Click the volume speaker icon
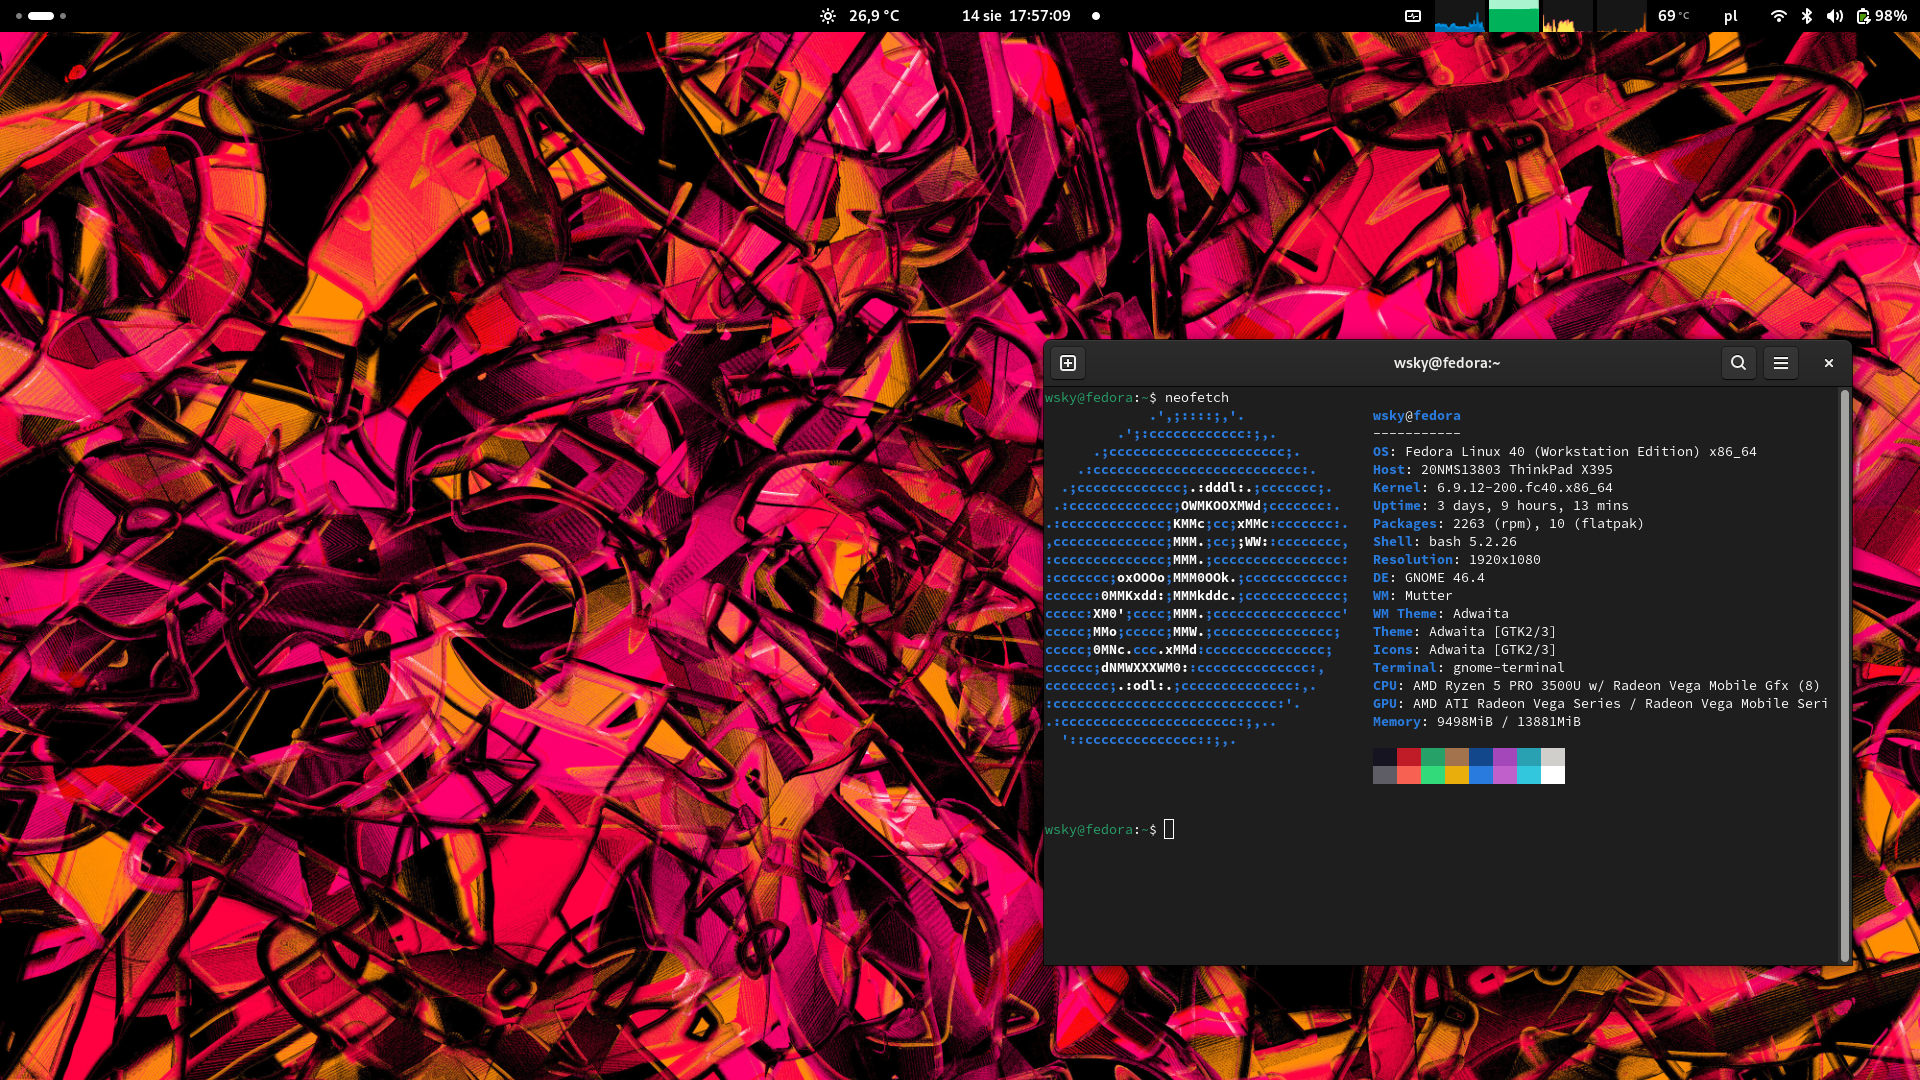Screen dimensions: 1920x1080 (1834, 16)
